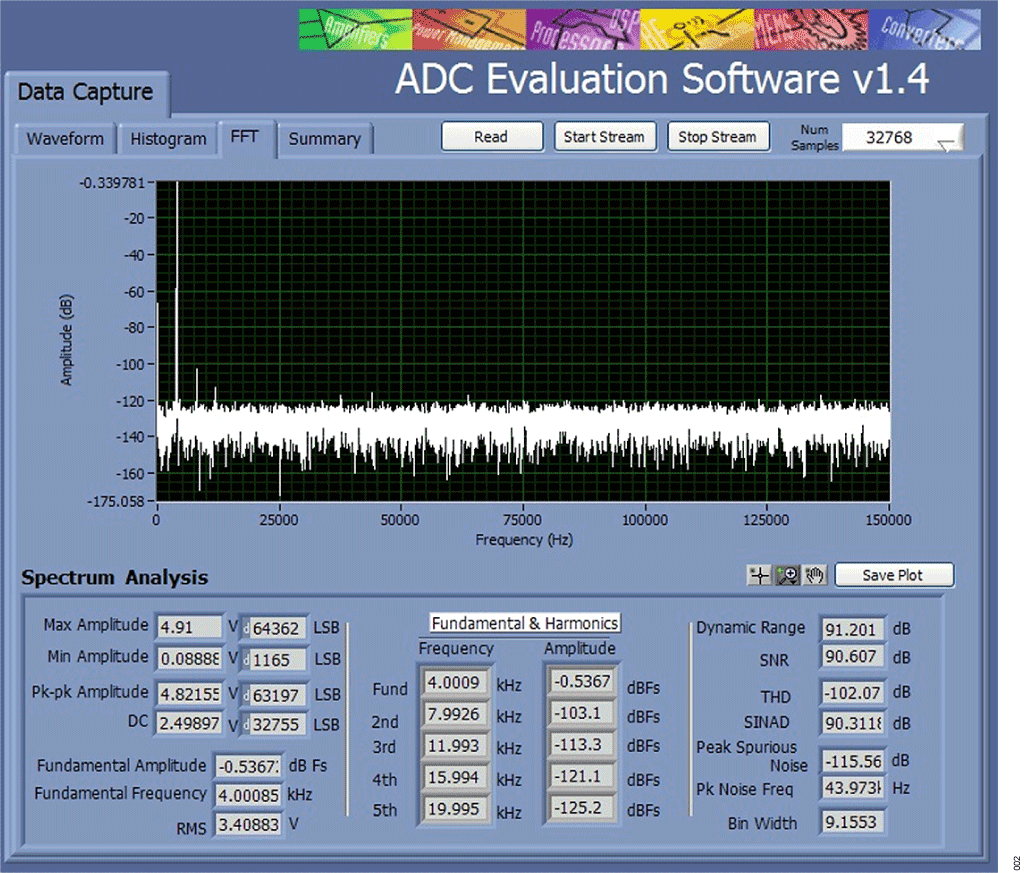Click the Fundamental Frequency value field
The height and width of the screenshot is (873, 1024).
(x=247, y=794)
